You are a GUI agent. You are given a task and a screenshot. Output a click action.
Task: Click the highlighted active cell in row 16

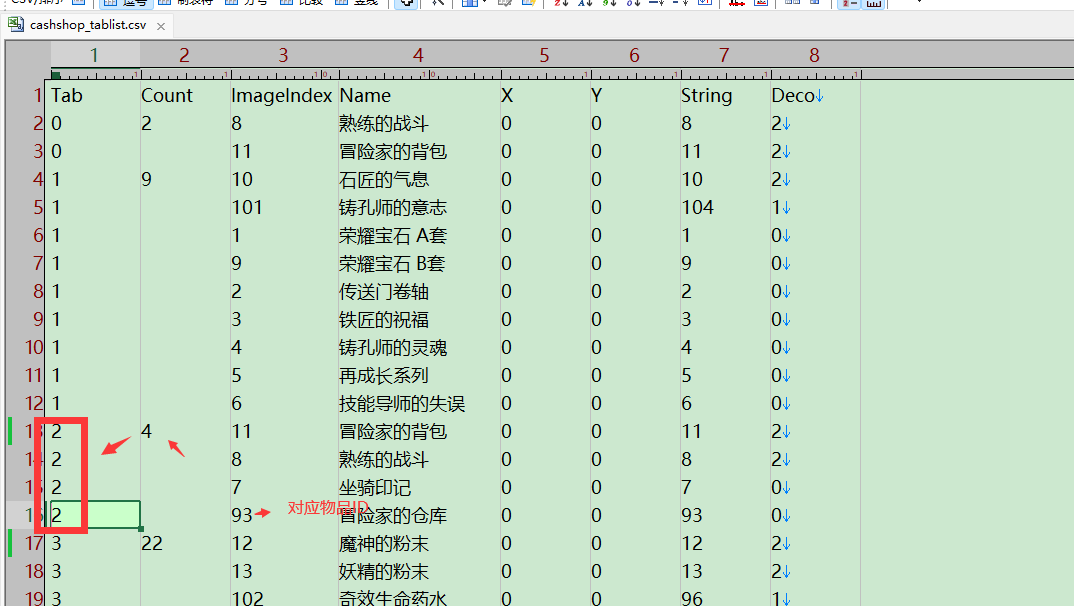(x=95, y=515)
